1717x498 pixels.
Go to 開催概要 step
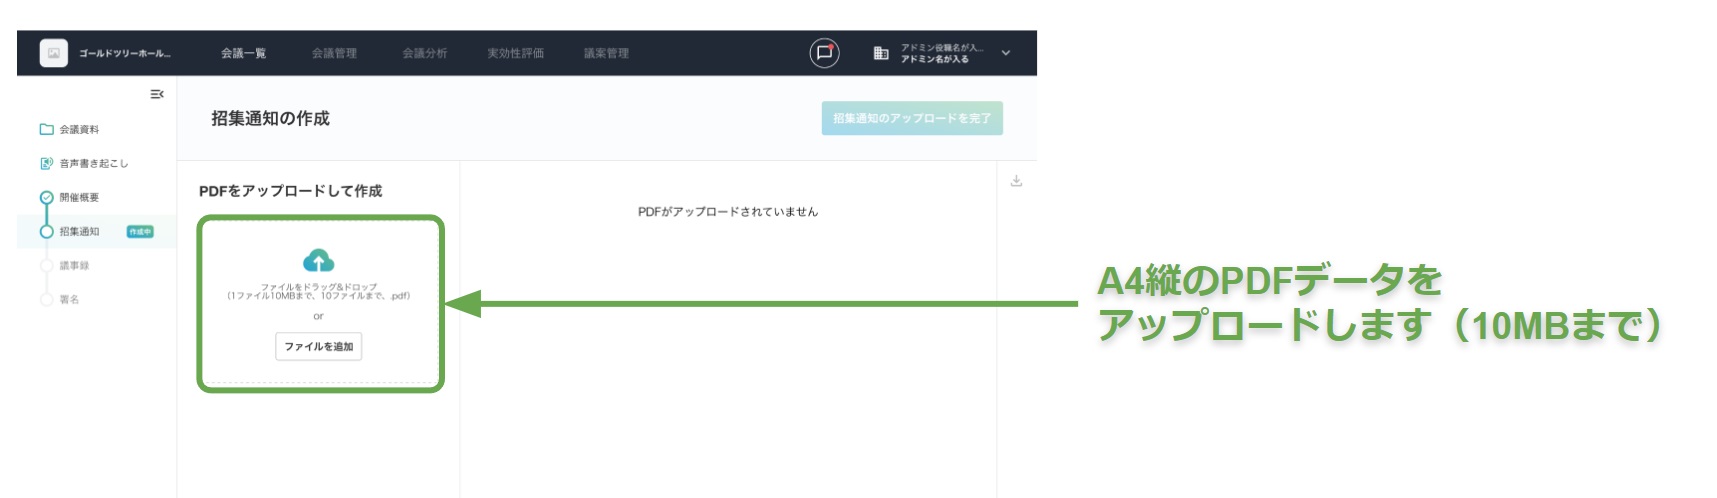[79, 197]
